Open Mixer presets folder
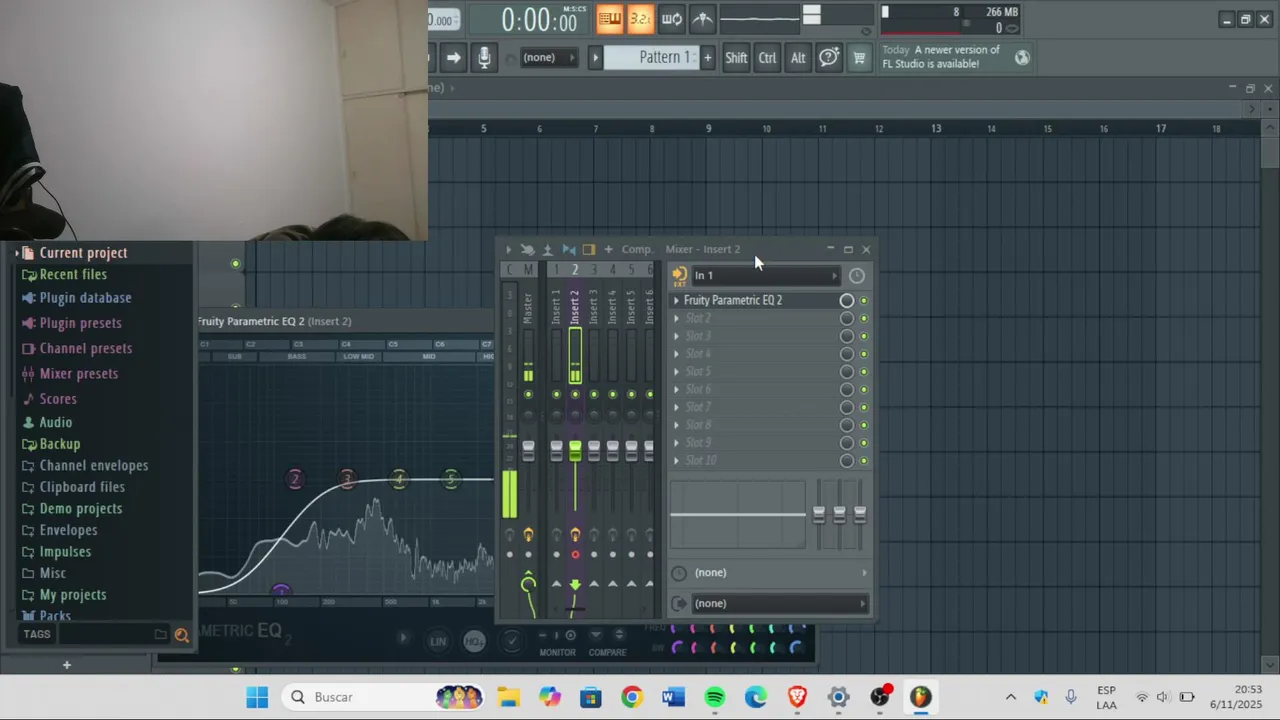The width and height of the screenshot is (1280, 720). click(x=78, y=373)
